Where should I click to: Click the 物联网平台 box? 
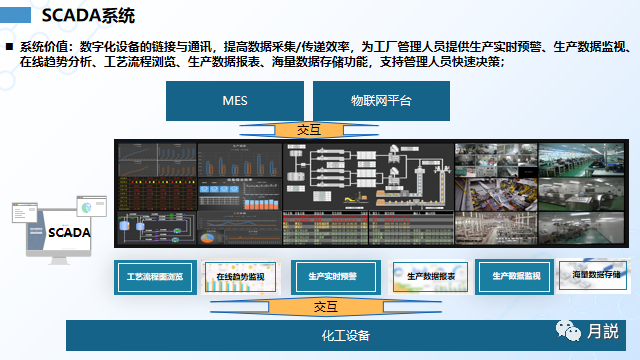[x=381, y=100]
